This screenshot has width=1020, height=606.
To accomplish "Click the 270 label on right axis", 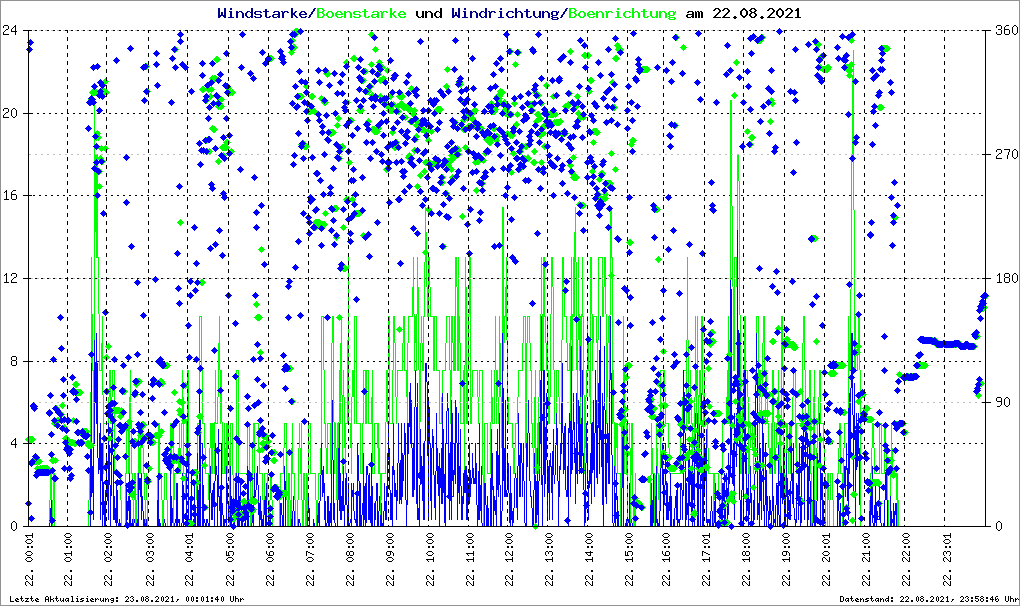I will click(x=1004, y=155).
